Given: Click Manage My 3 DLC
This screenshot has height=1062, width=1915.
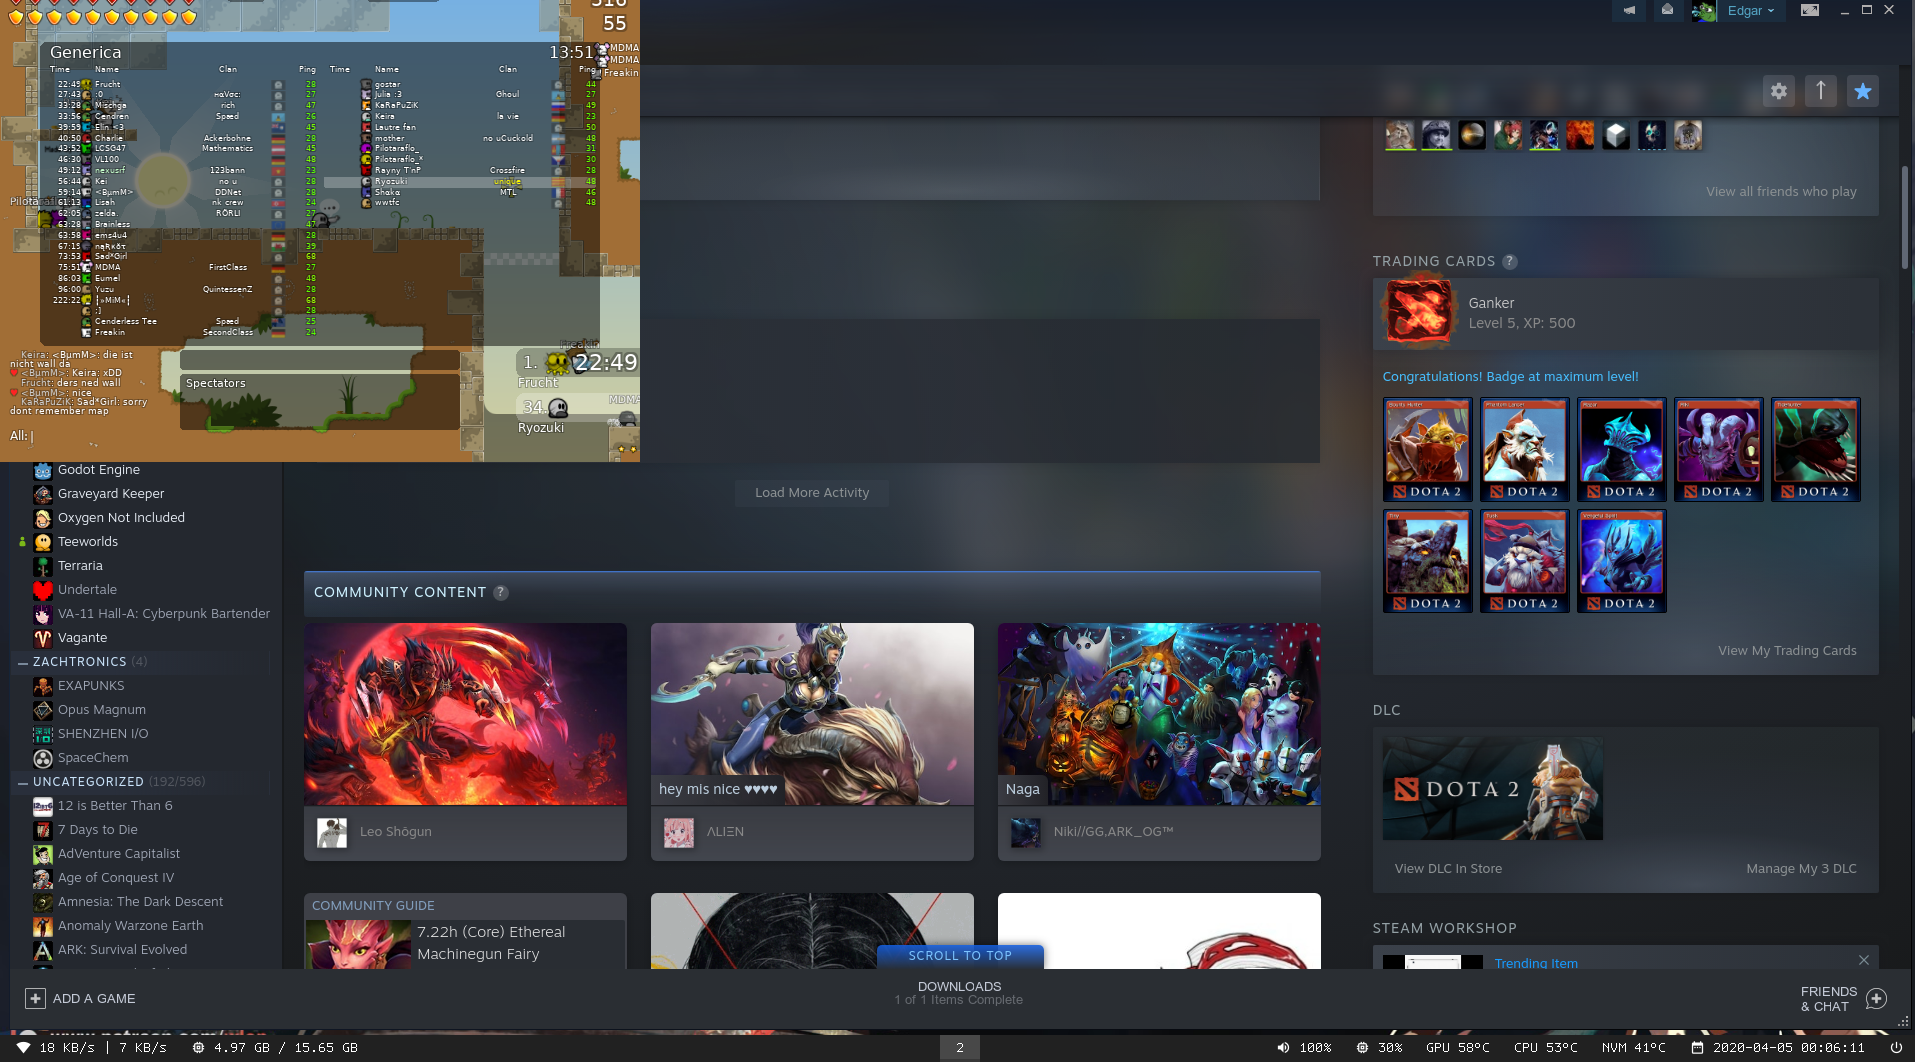Looking at the screenshot, I should 1801,869.
